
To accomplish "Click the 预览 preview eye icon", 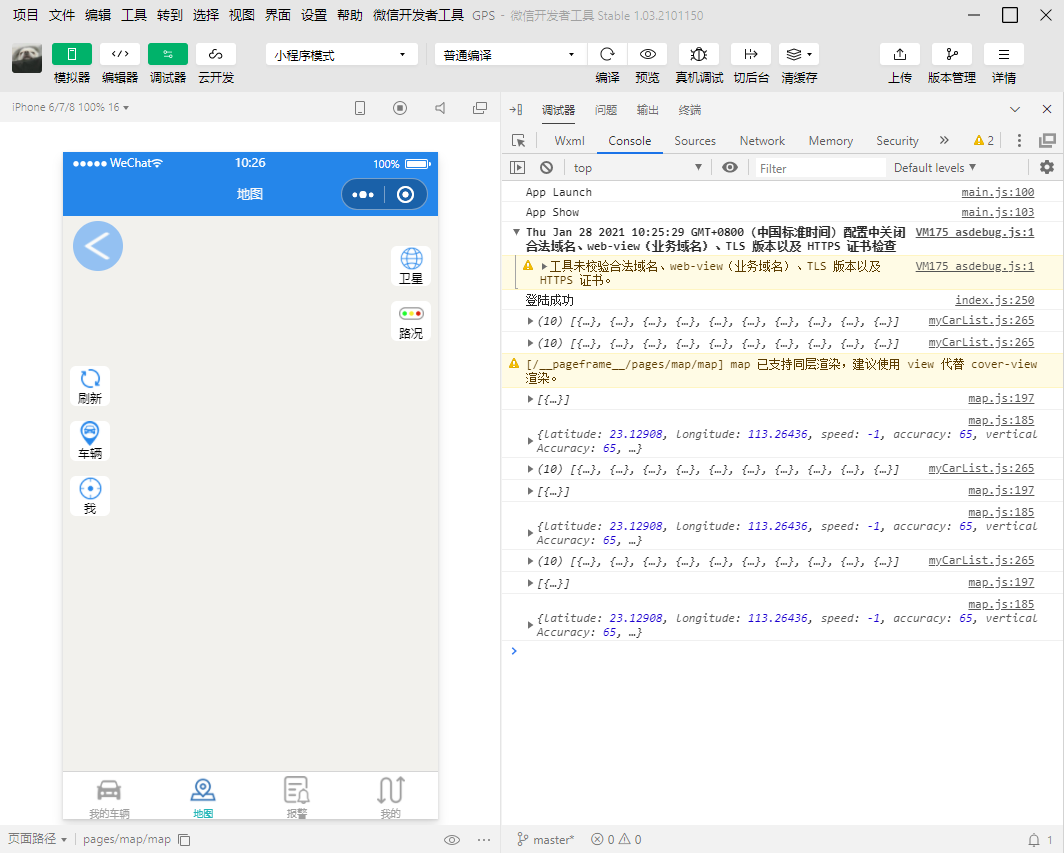I will pos(647,54).
